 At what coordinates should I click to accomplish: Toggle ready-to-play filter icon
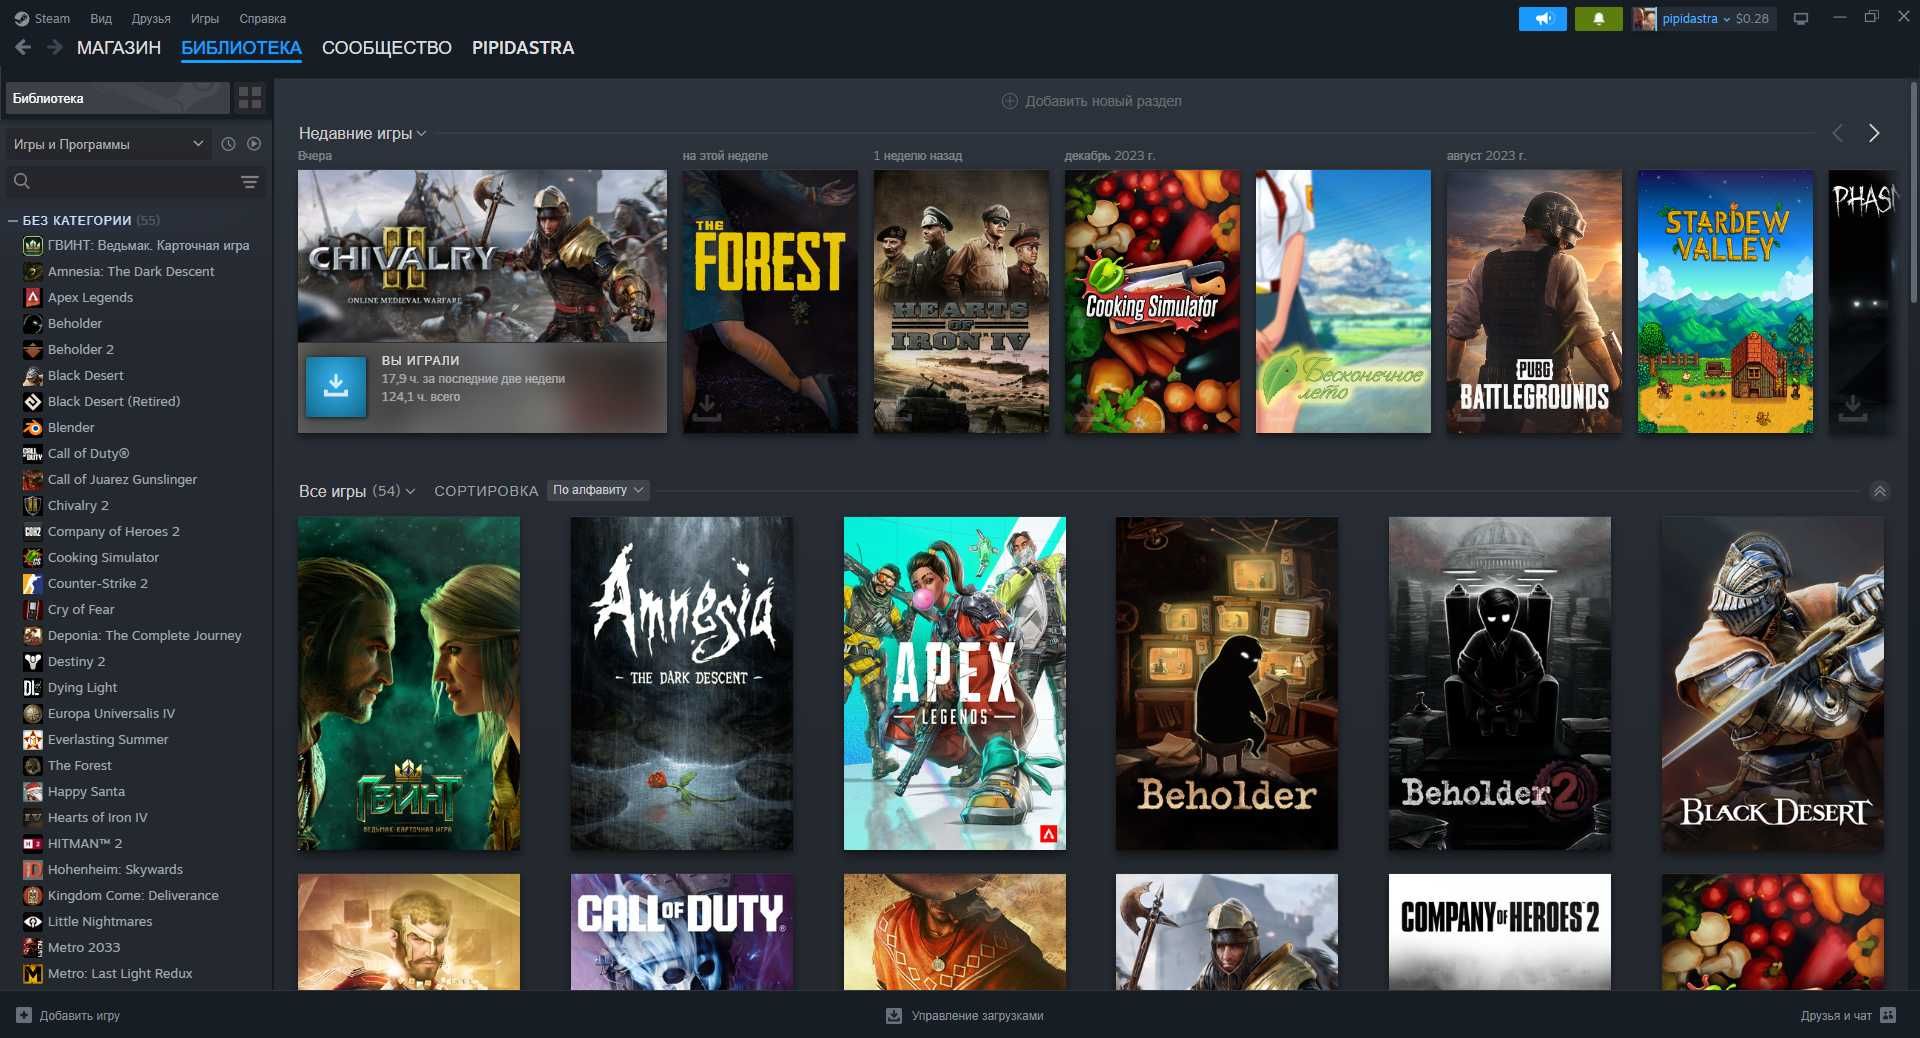point(254,144)
